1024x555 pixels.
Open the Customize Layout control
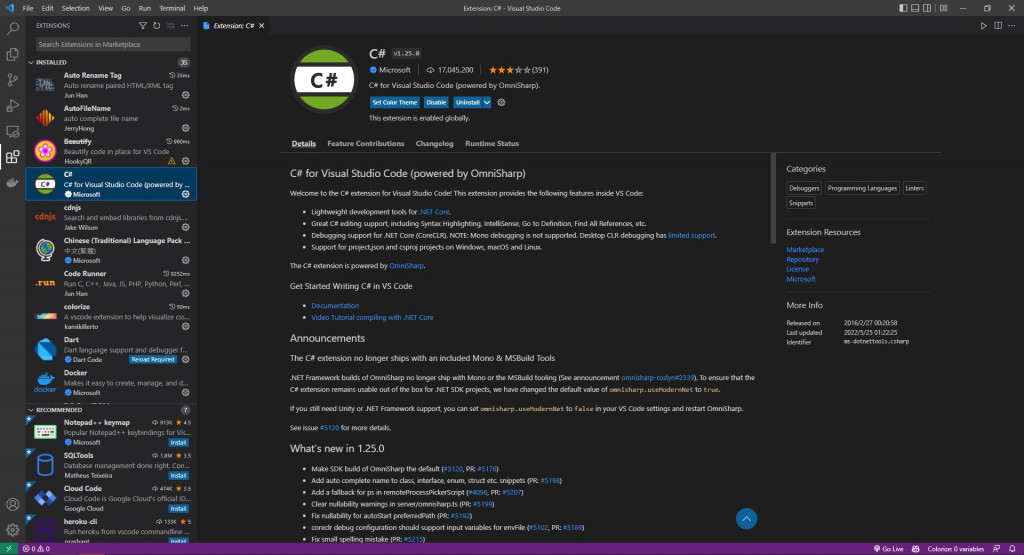click(944, 8)
